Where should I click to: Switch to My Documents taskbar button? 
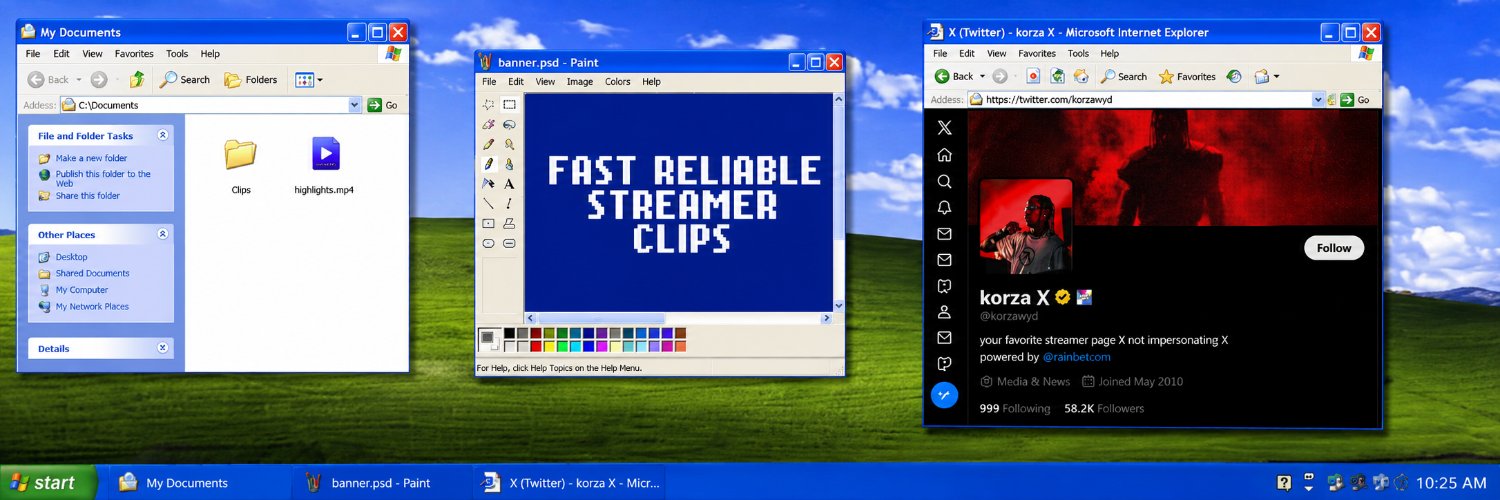[x=197, y=483]
